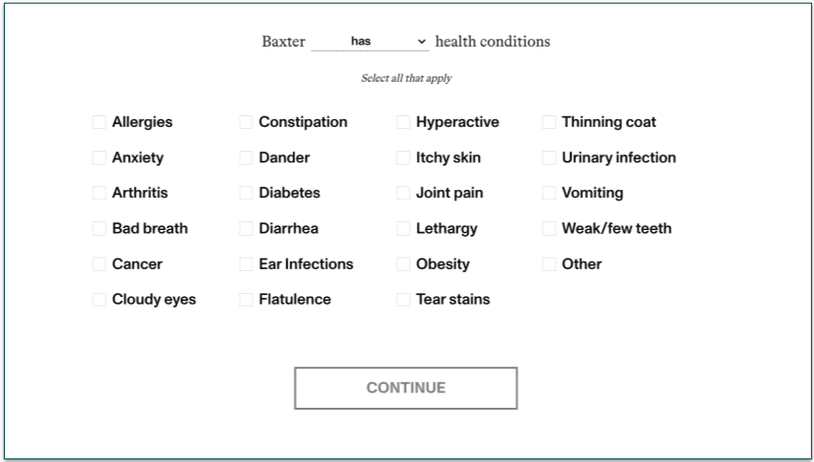Select the Anxiety condition checkbox
814x462 pixels.
pyautogui.click(x=99, y=158)
